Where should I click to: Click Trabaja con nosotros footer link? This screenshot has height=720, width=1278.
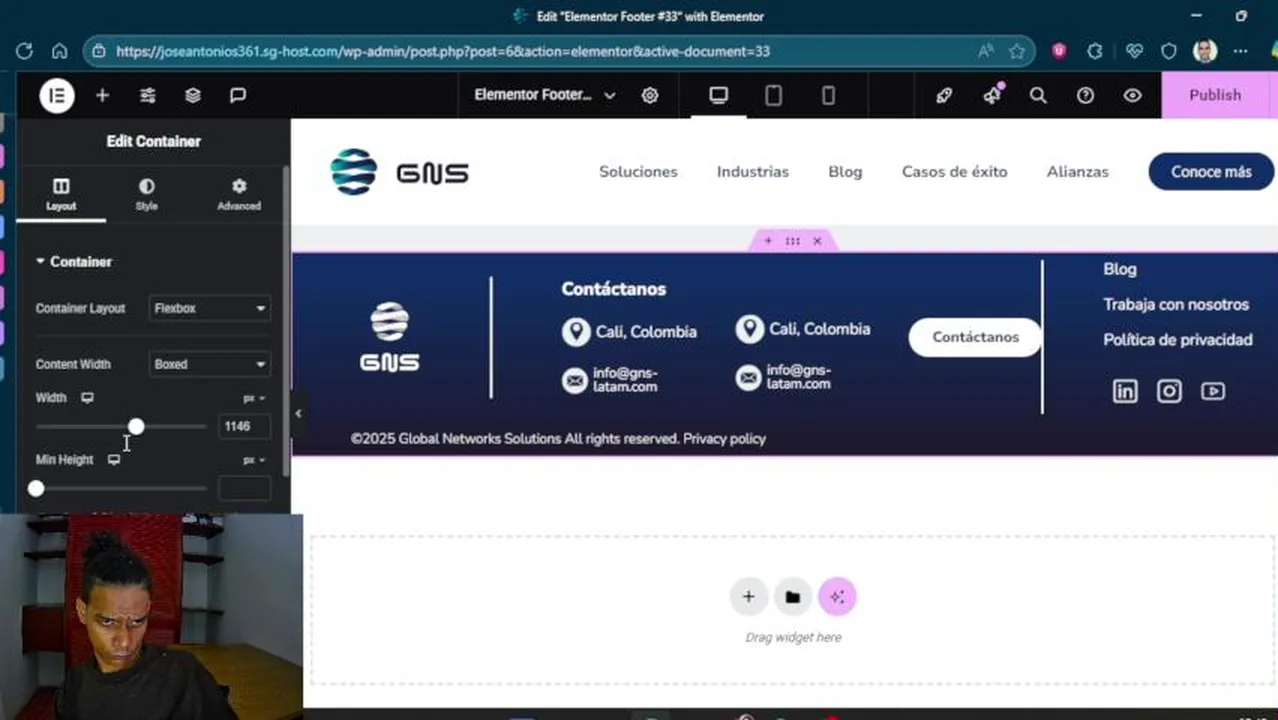(x=1176, y=304)
